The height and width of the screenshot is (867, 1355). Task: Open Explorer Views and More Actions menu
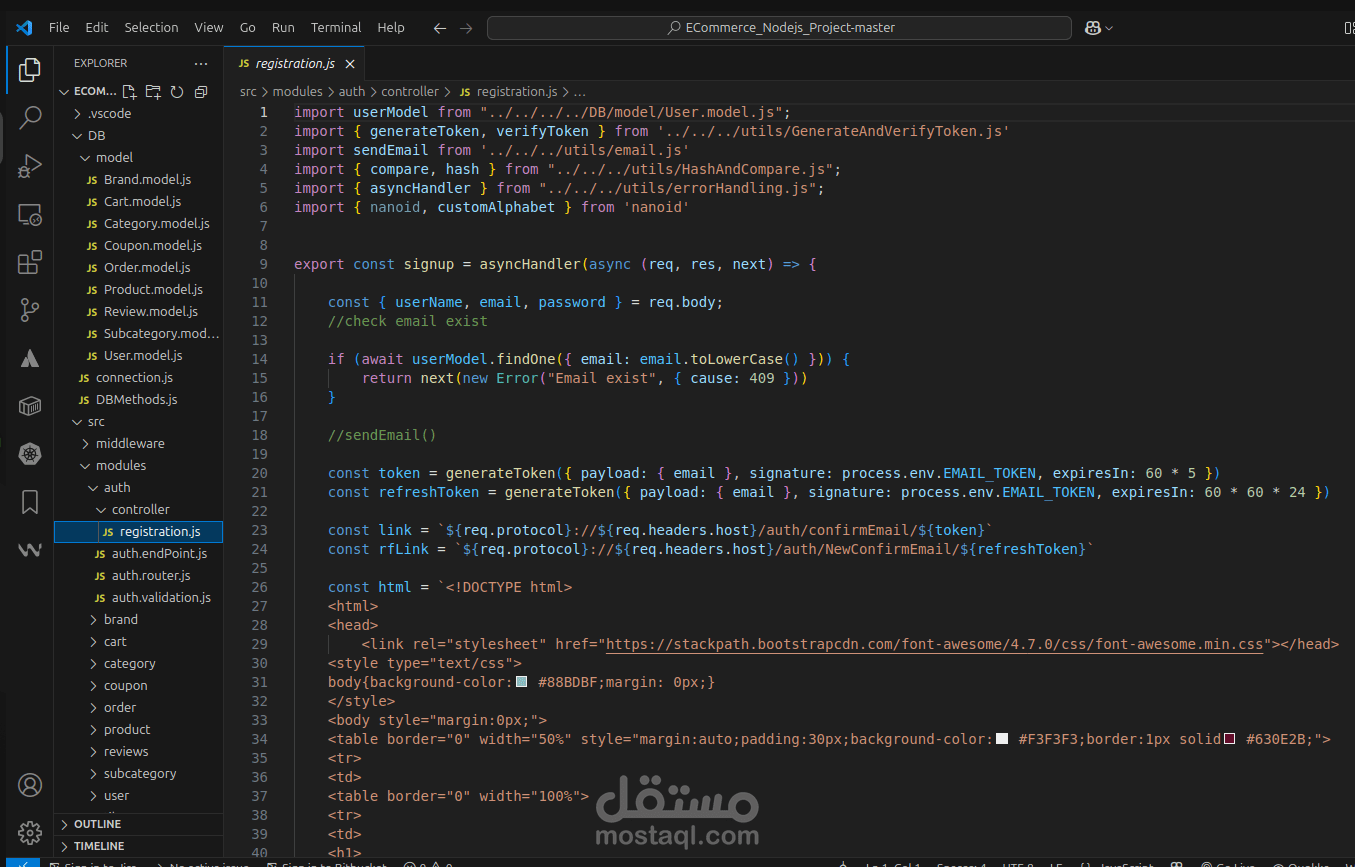point(201,63)
